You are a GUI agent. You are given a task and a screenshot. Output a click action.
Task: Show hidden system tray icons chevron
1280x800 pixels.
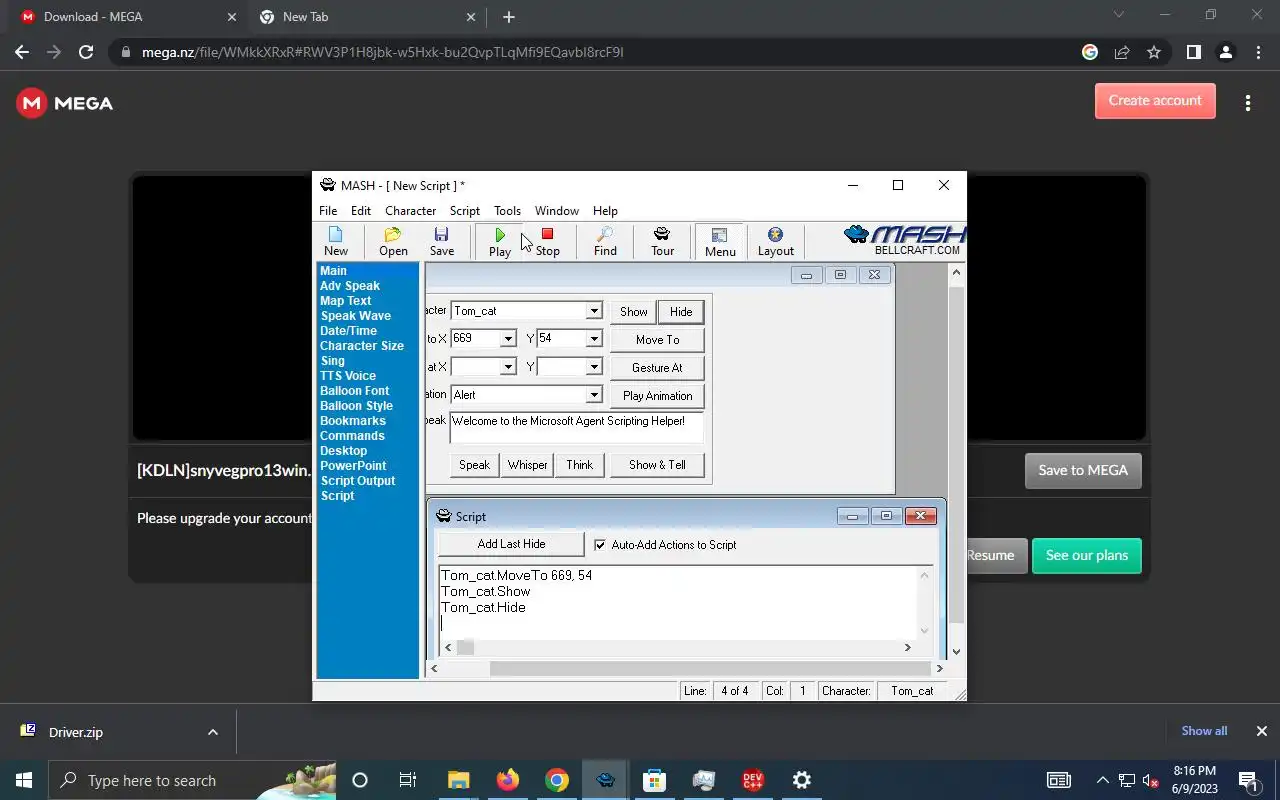coord(1102,780)
